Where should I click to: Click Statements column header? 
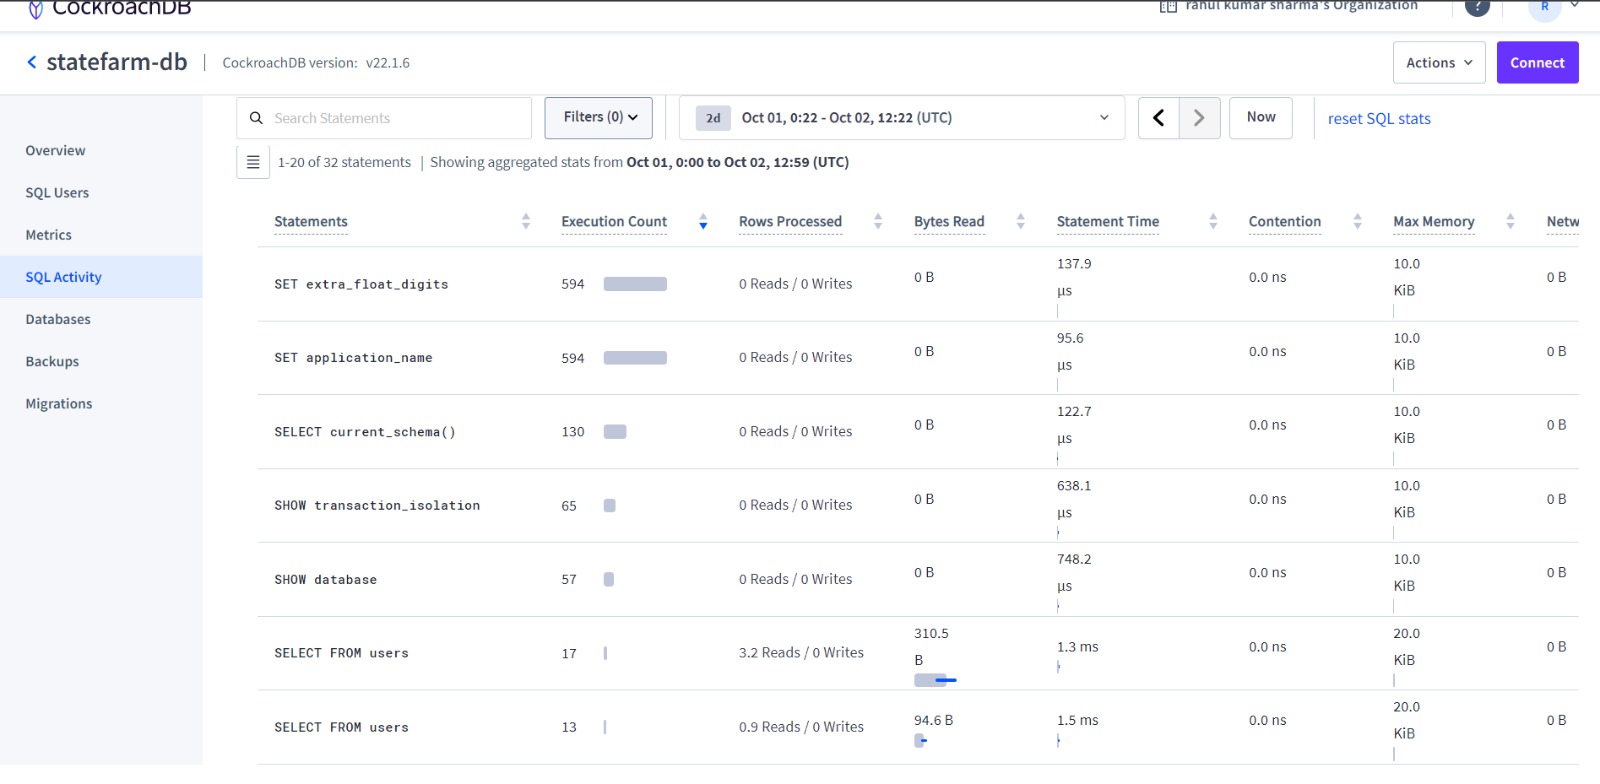click(x=311, y=222)
